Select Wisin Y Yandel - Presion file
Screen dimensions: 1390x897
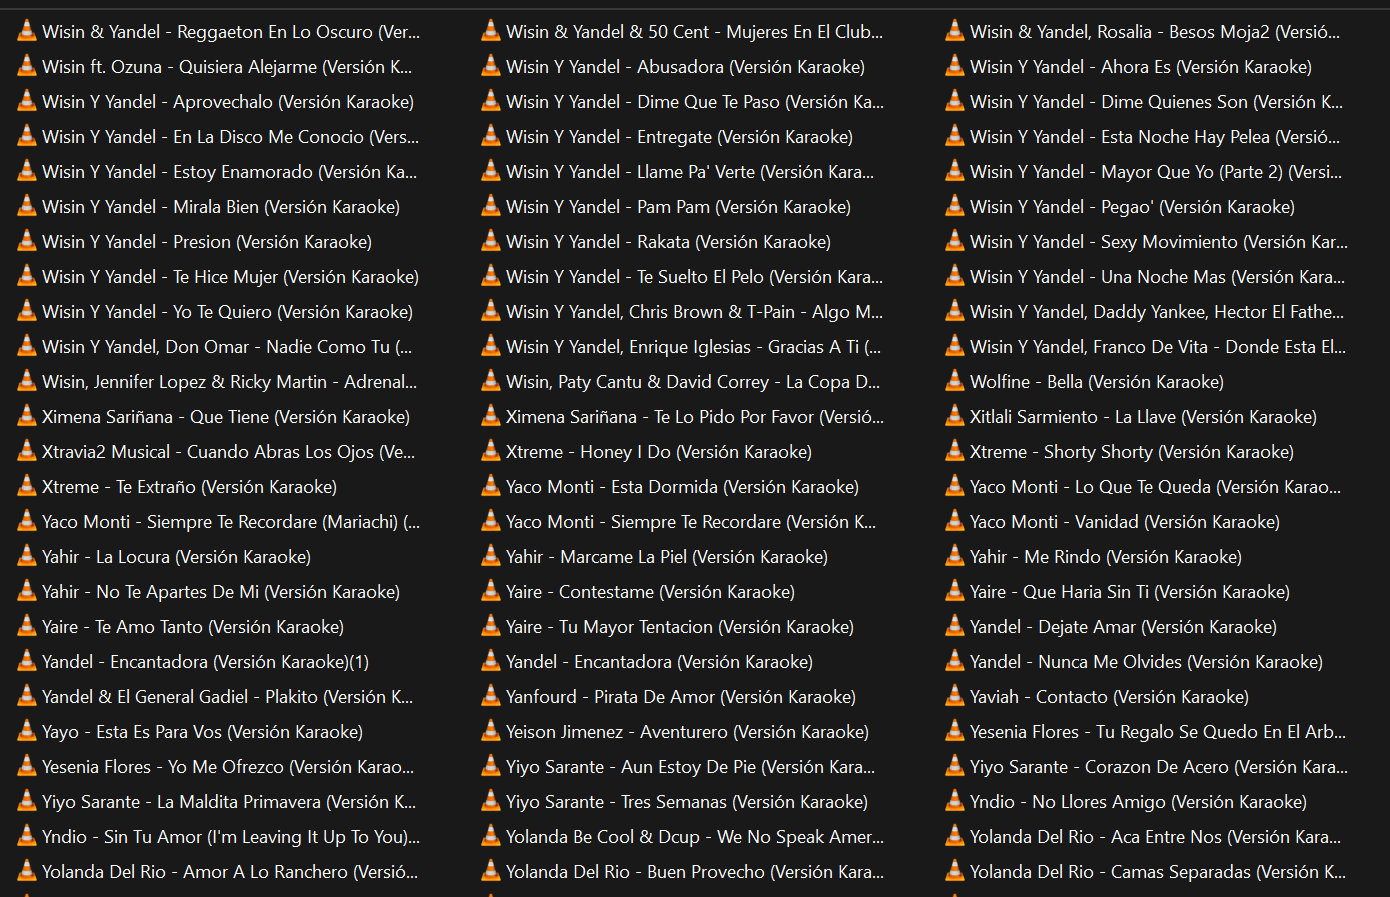206,242
